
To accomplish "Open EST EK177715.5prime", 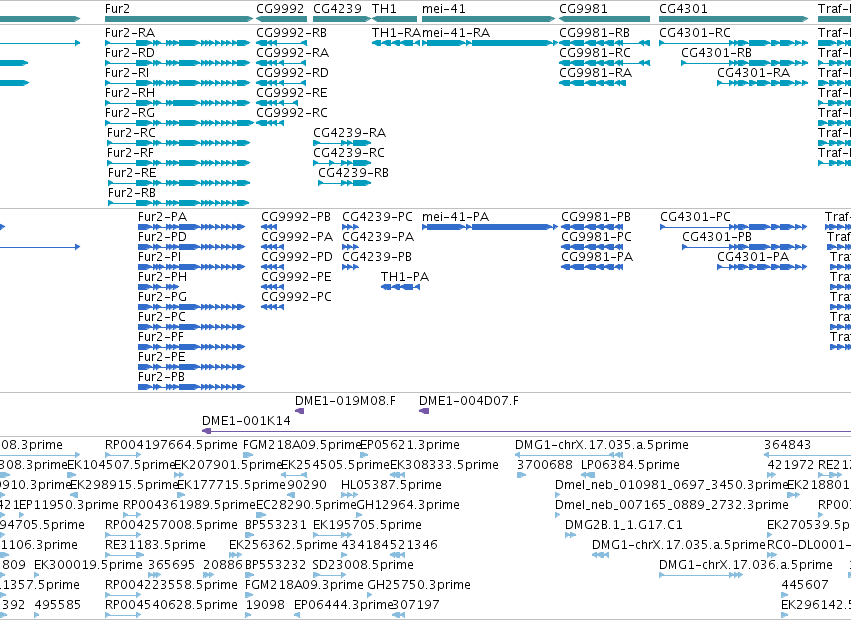I will click(x=231, y=485).
